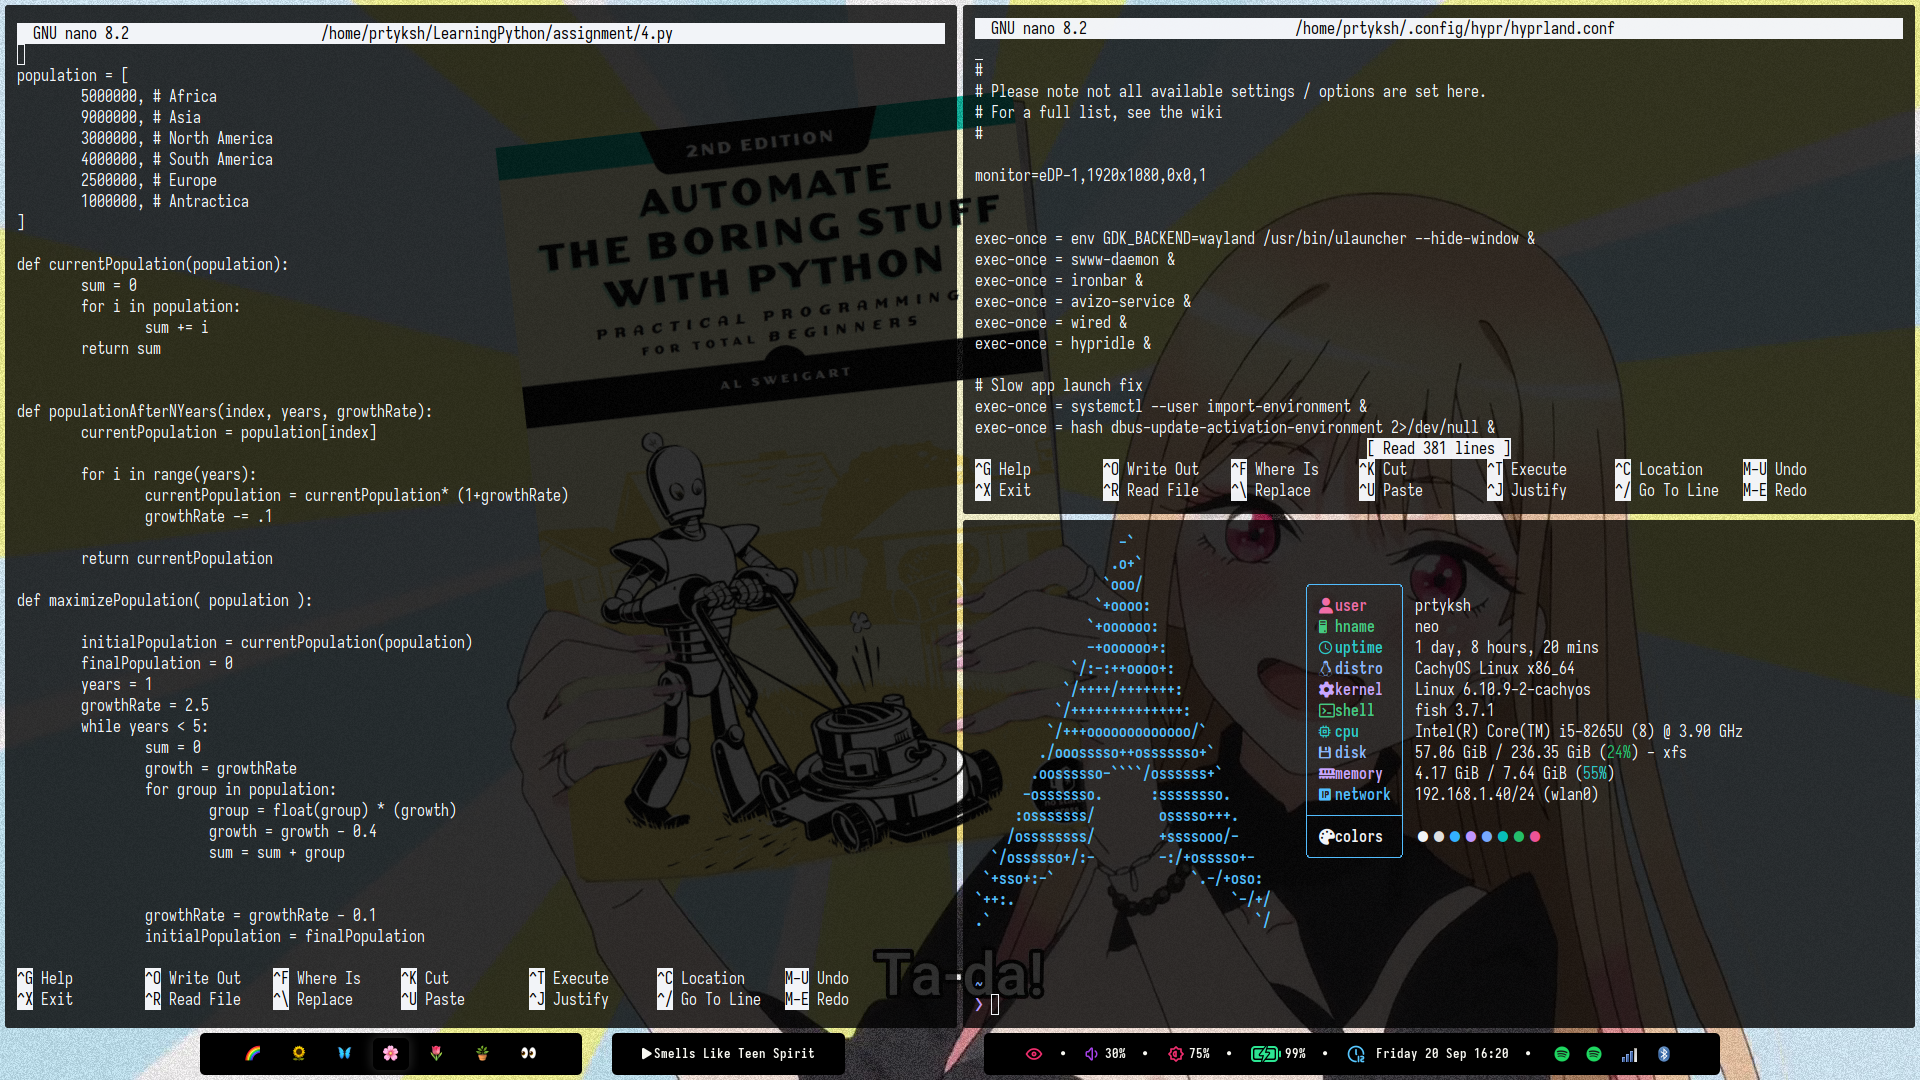Click the fish shell prompt cursor
This screenshot has width=1920, height=1080.
(x=995, y=1005)
